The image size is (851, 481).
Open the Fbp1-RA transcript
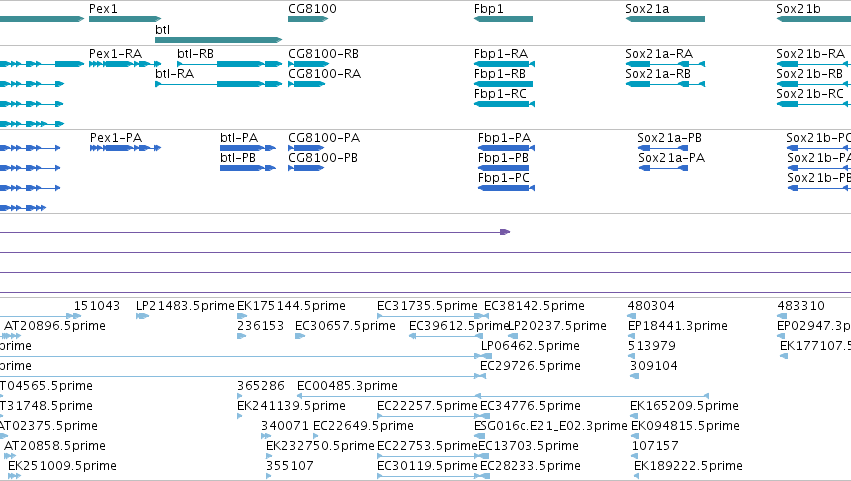coord(501,54)
